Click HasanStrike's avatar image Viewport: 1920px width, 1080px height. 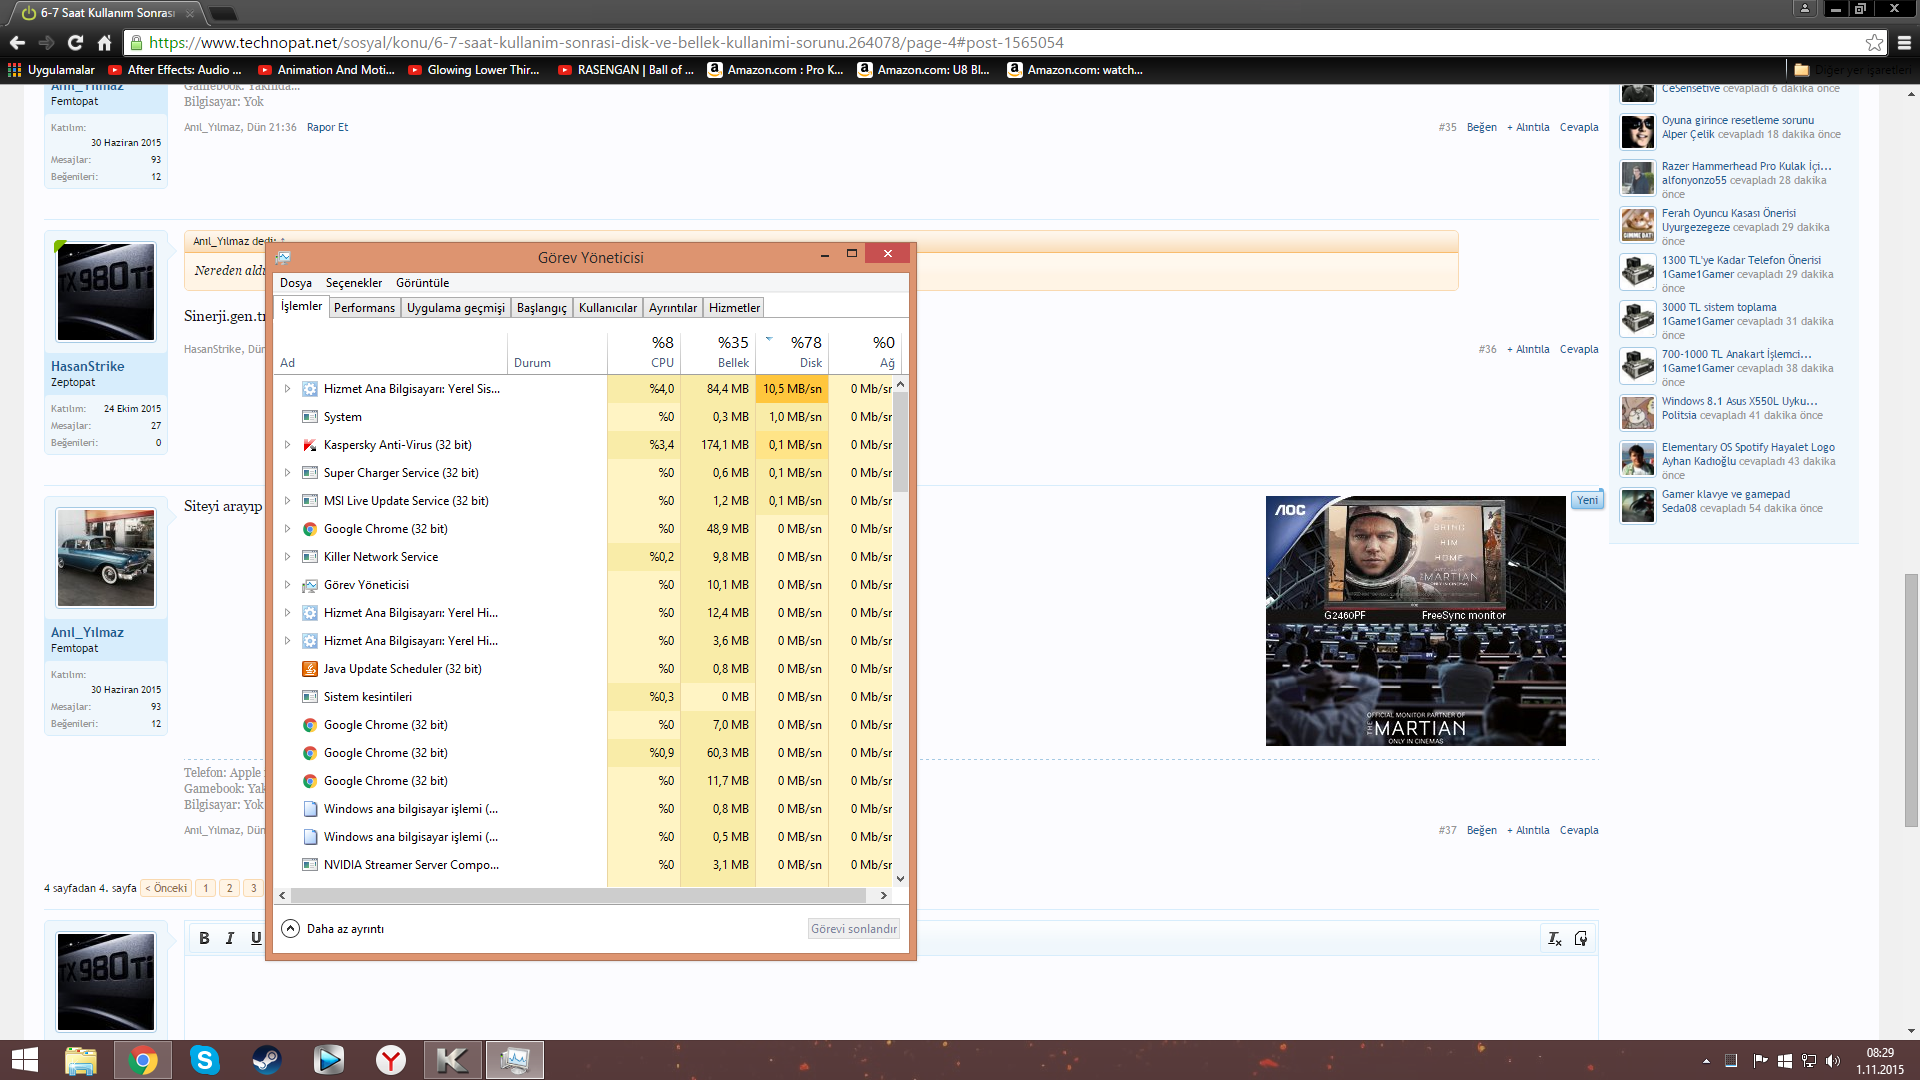coord(106,292)
